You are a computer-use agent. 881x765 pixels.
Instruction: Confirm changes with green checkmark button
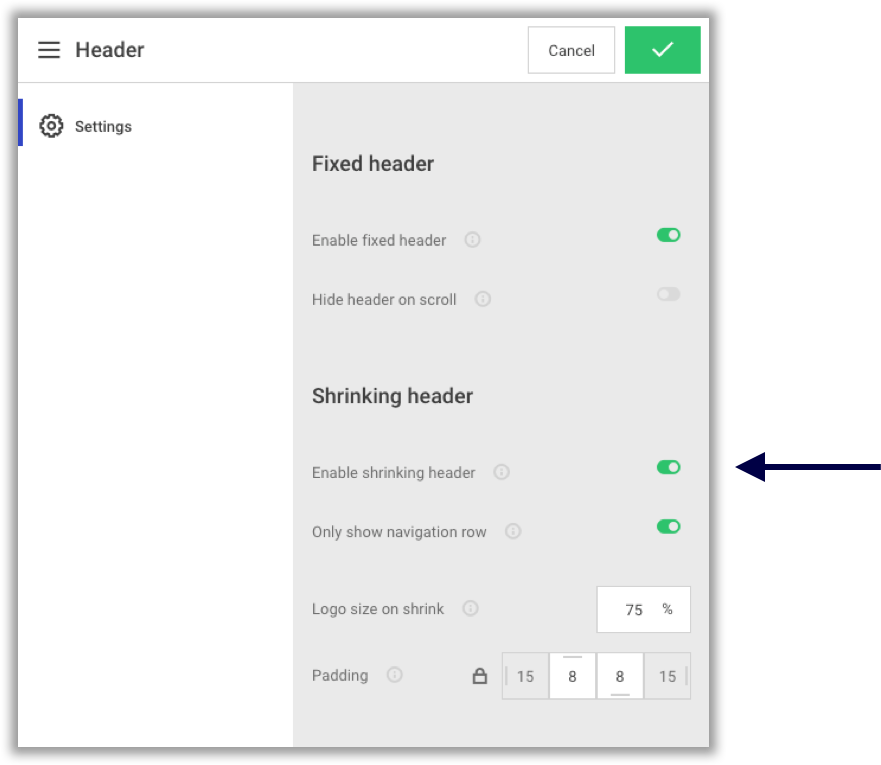pyautogui.click(x=662, y=50)
